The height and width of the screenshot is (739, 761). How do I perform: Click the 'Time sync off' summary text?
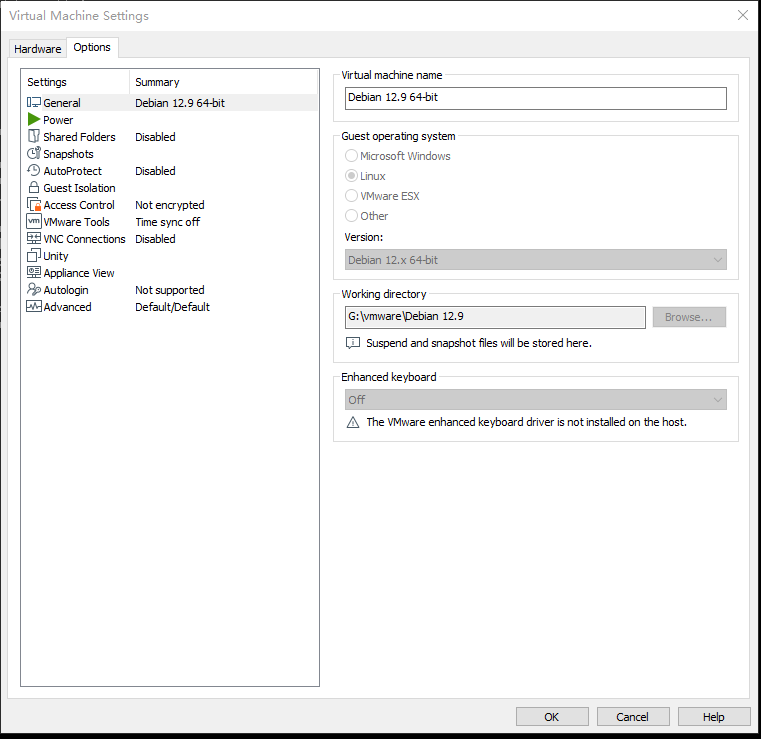tap(167, 222)
